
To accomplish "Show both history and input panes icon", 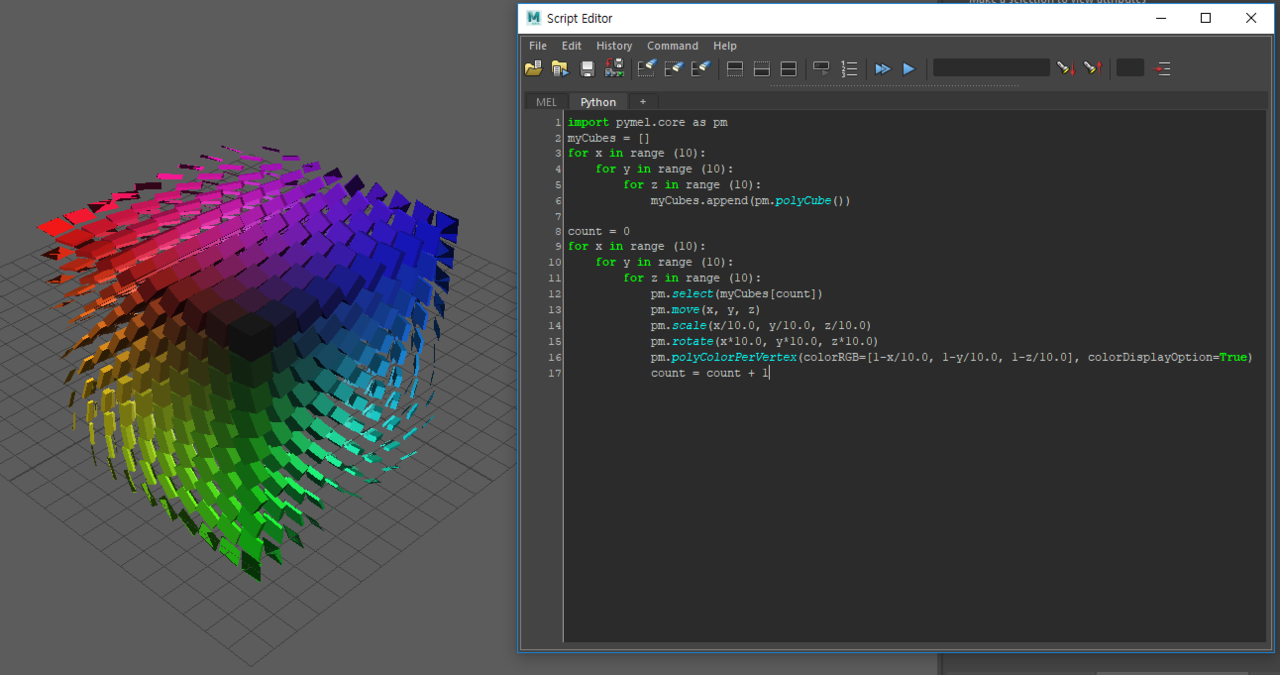I will coord(788,69).
